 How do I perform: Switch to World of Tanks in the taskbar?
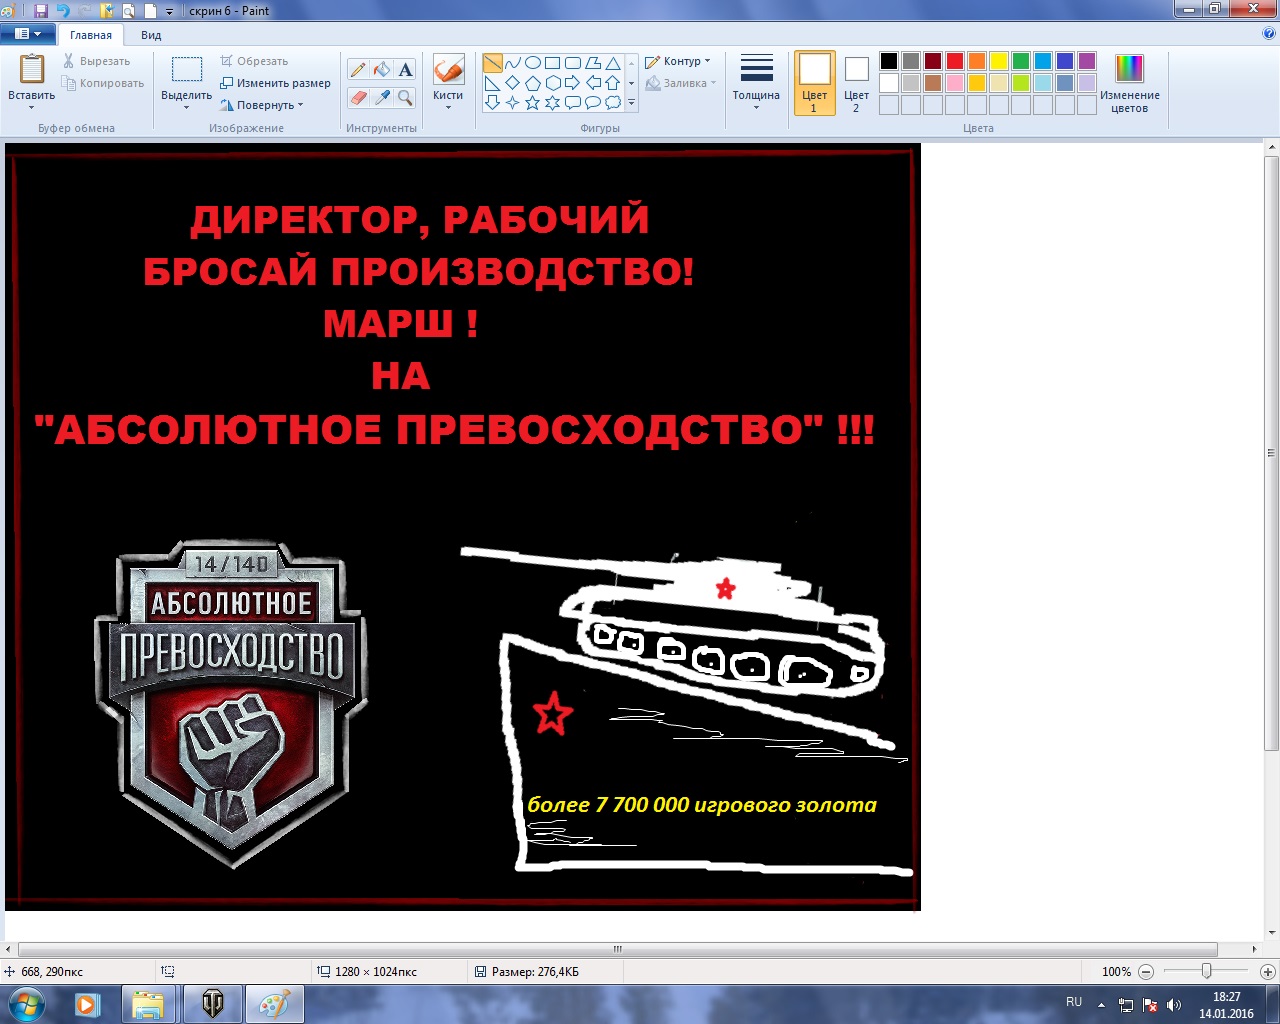click(x=212, y=1004)
